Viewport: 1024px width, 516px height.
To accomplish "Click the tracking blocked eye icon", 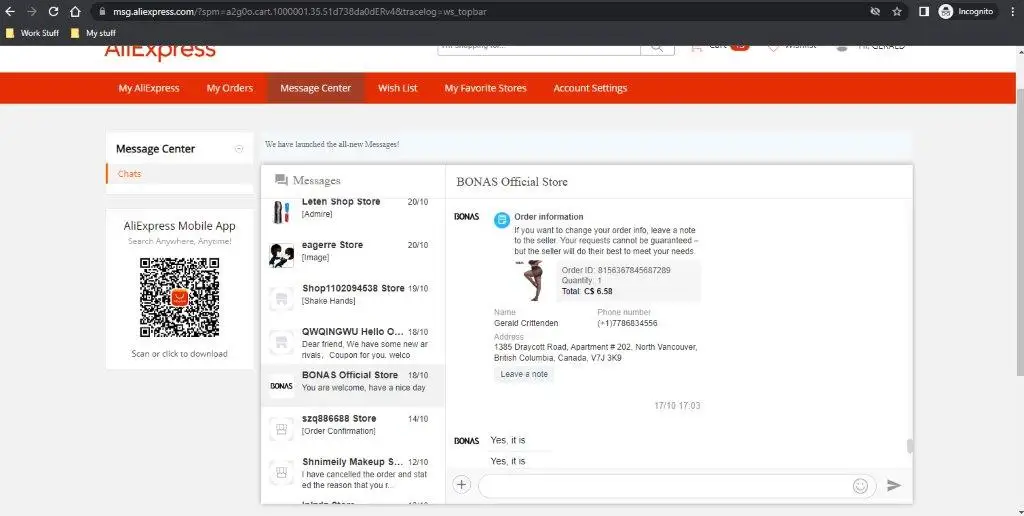I will click(x=875, y=12).
